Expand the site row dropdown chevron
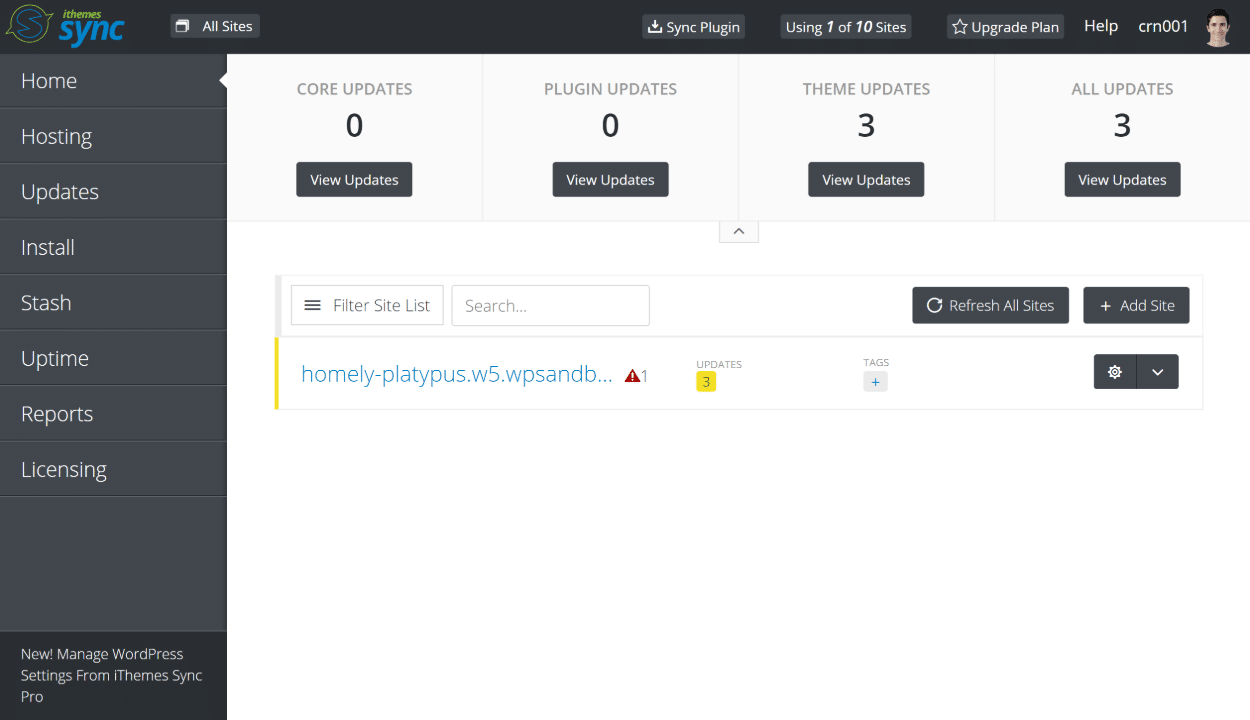Viewport: 1250px width, 720px height. click(x=1157, y=371)
